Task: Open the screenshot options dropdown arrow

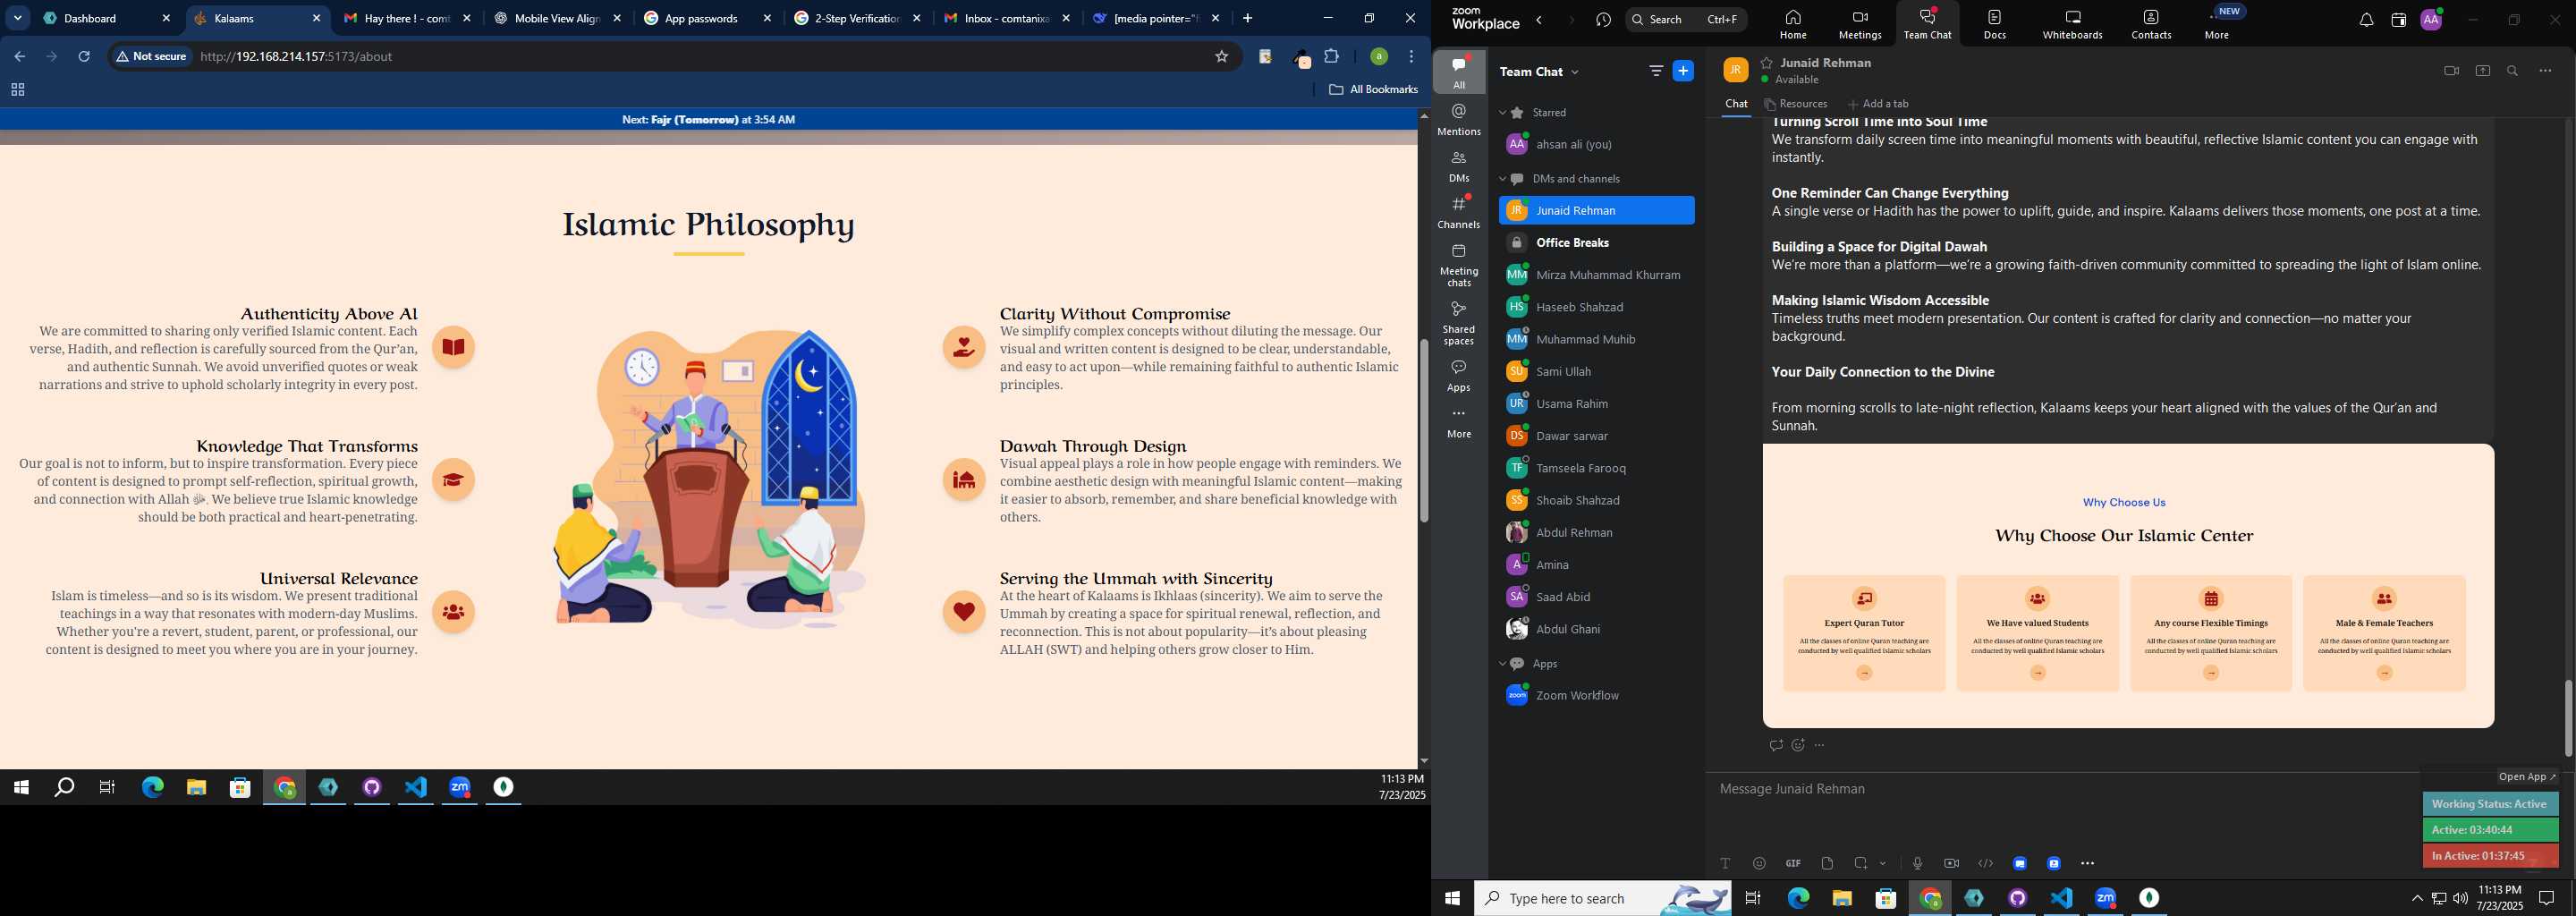Action: pyautogui.click(x=1883, y=863)
